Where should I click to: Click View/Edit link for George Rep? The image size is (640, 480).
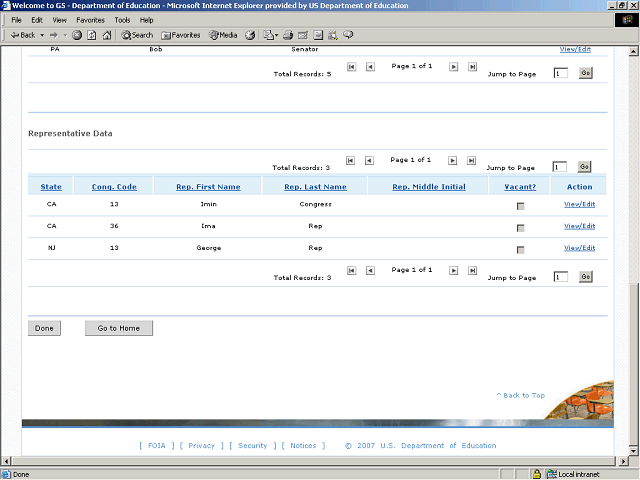579,248
